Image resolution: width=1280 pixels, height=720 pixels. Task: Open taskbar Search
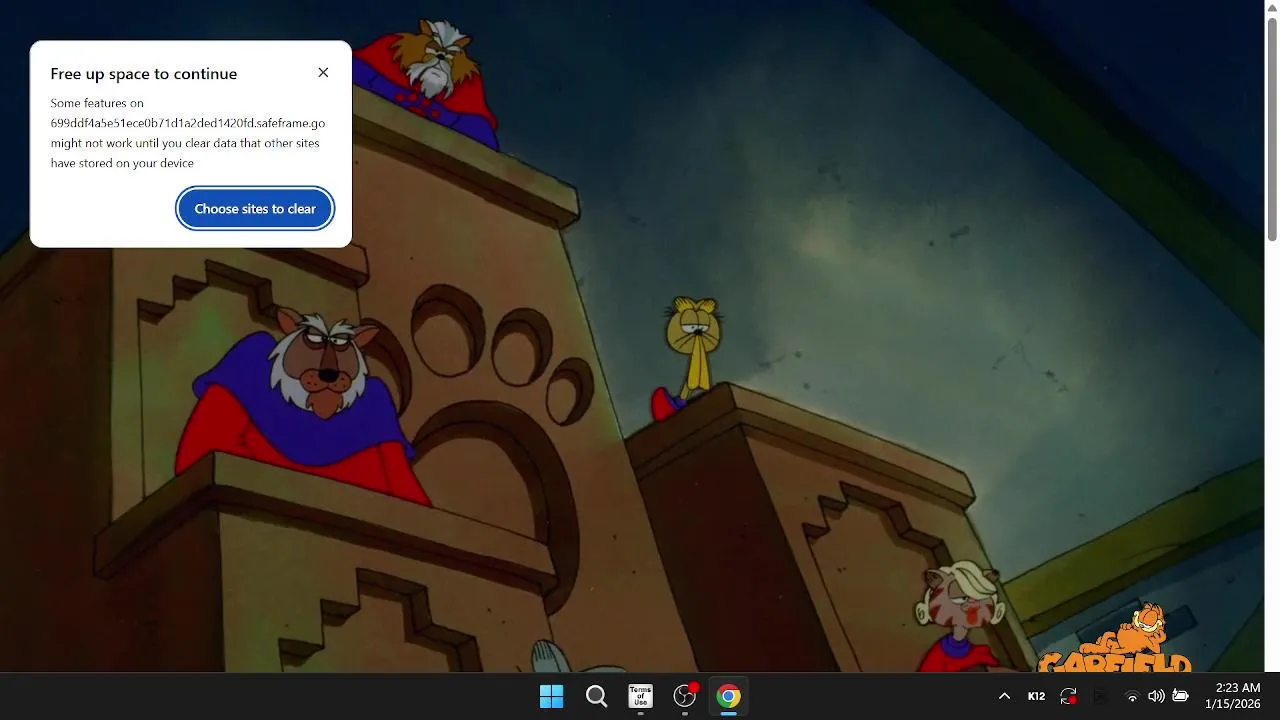click(596, 697)
